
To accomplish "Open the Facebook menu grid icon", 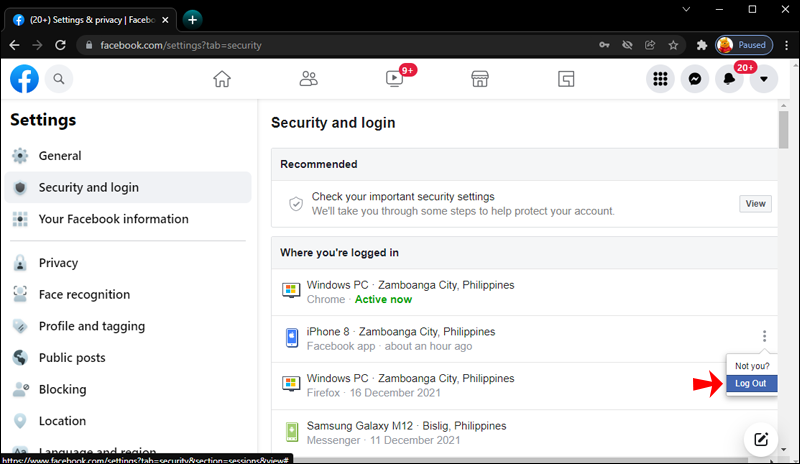I will coord(659,79).
